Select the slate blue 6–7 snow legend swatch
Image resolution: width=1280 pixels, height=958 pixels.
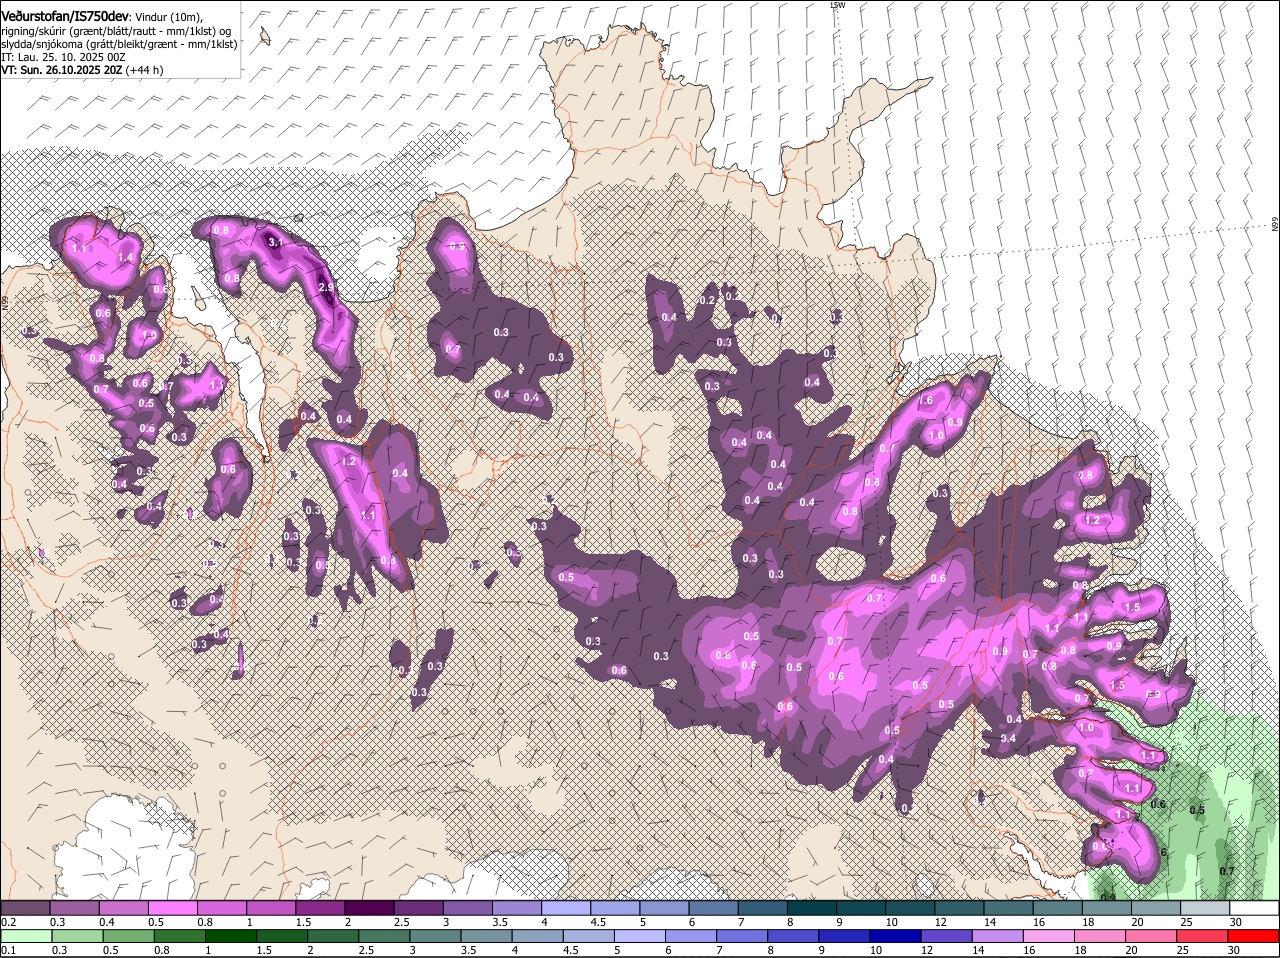(714, 907)
